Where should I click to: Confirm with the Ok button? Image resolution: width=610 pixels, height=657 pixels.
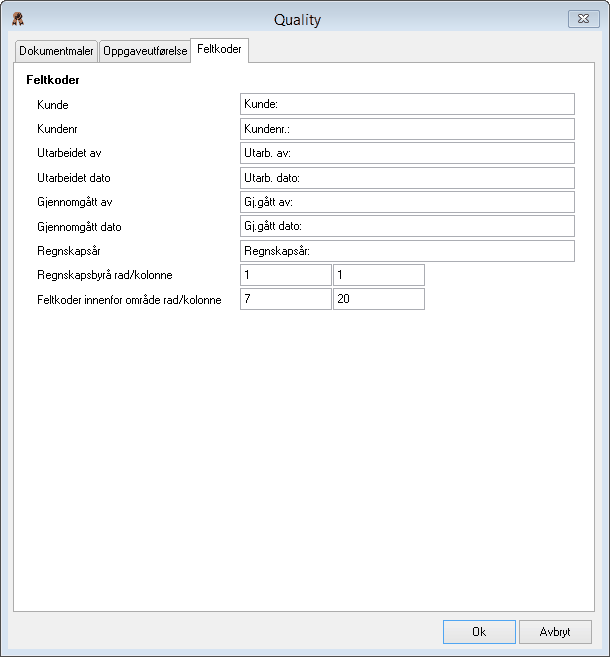pyautogui.click(x=479, y=632)
